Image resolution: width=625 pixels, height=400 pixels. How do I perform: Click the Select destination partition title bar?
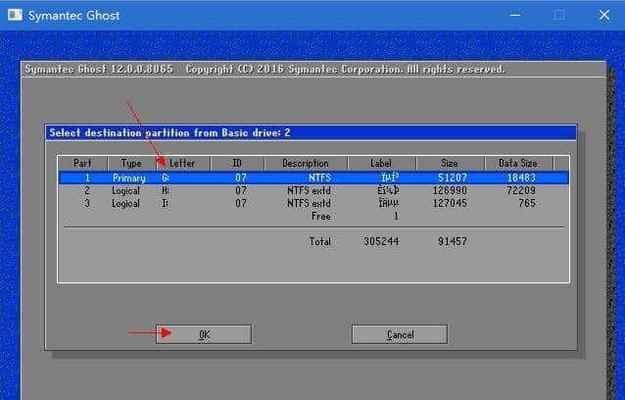[x=311, y=133]
